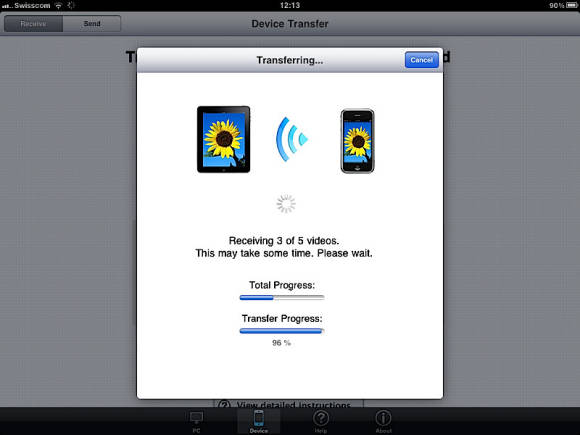Click the Total Progress bar
This screenshot has width=580, height=435.
click(282, 297)
